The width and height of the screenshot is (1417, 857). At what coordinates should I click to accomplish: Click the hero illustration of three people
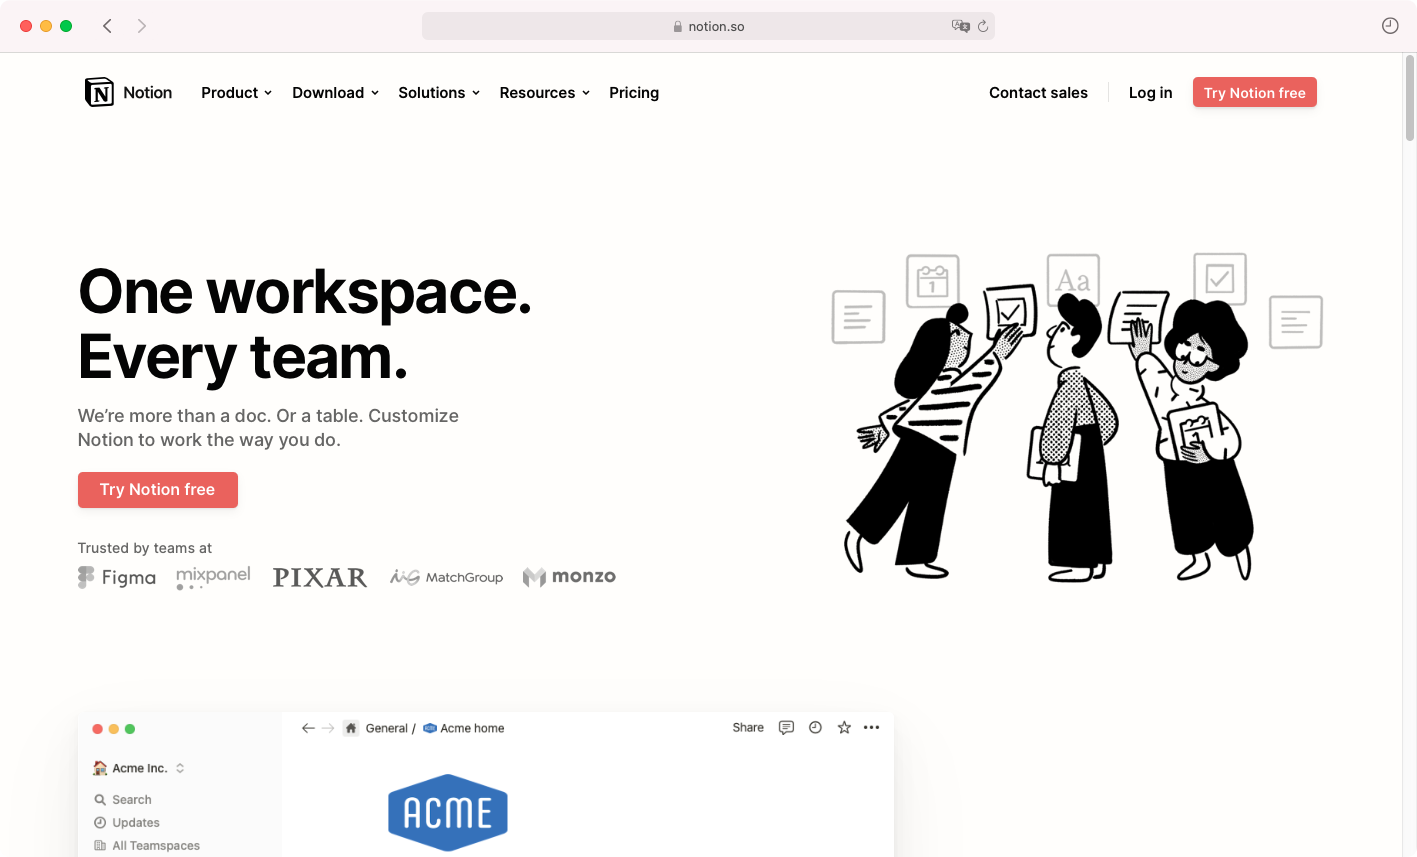point(1077,417)
